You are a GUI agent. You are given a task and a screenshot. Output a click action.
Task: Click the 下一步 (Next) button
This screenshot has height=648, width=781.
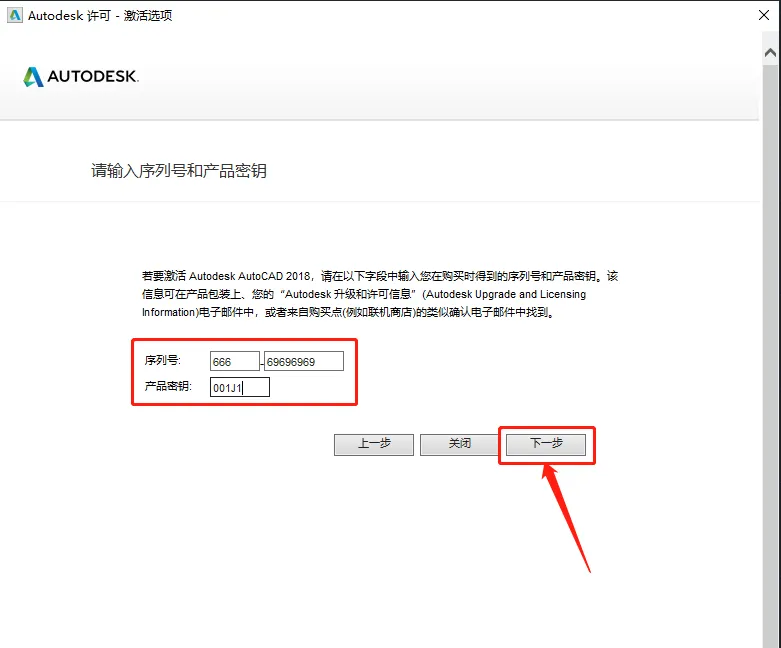[x=546, y=444]
